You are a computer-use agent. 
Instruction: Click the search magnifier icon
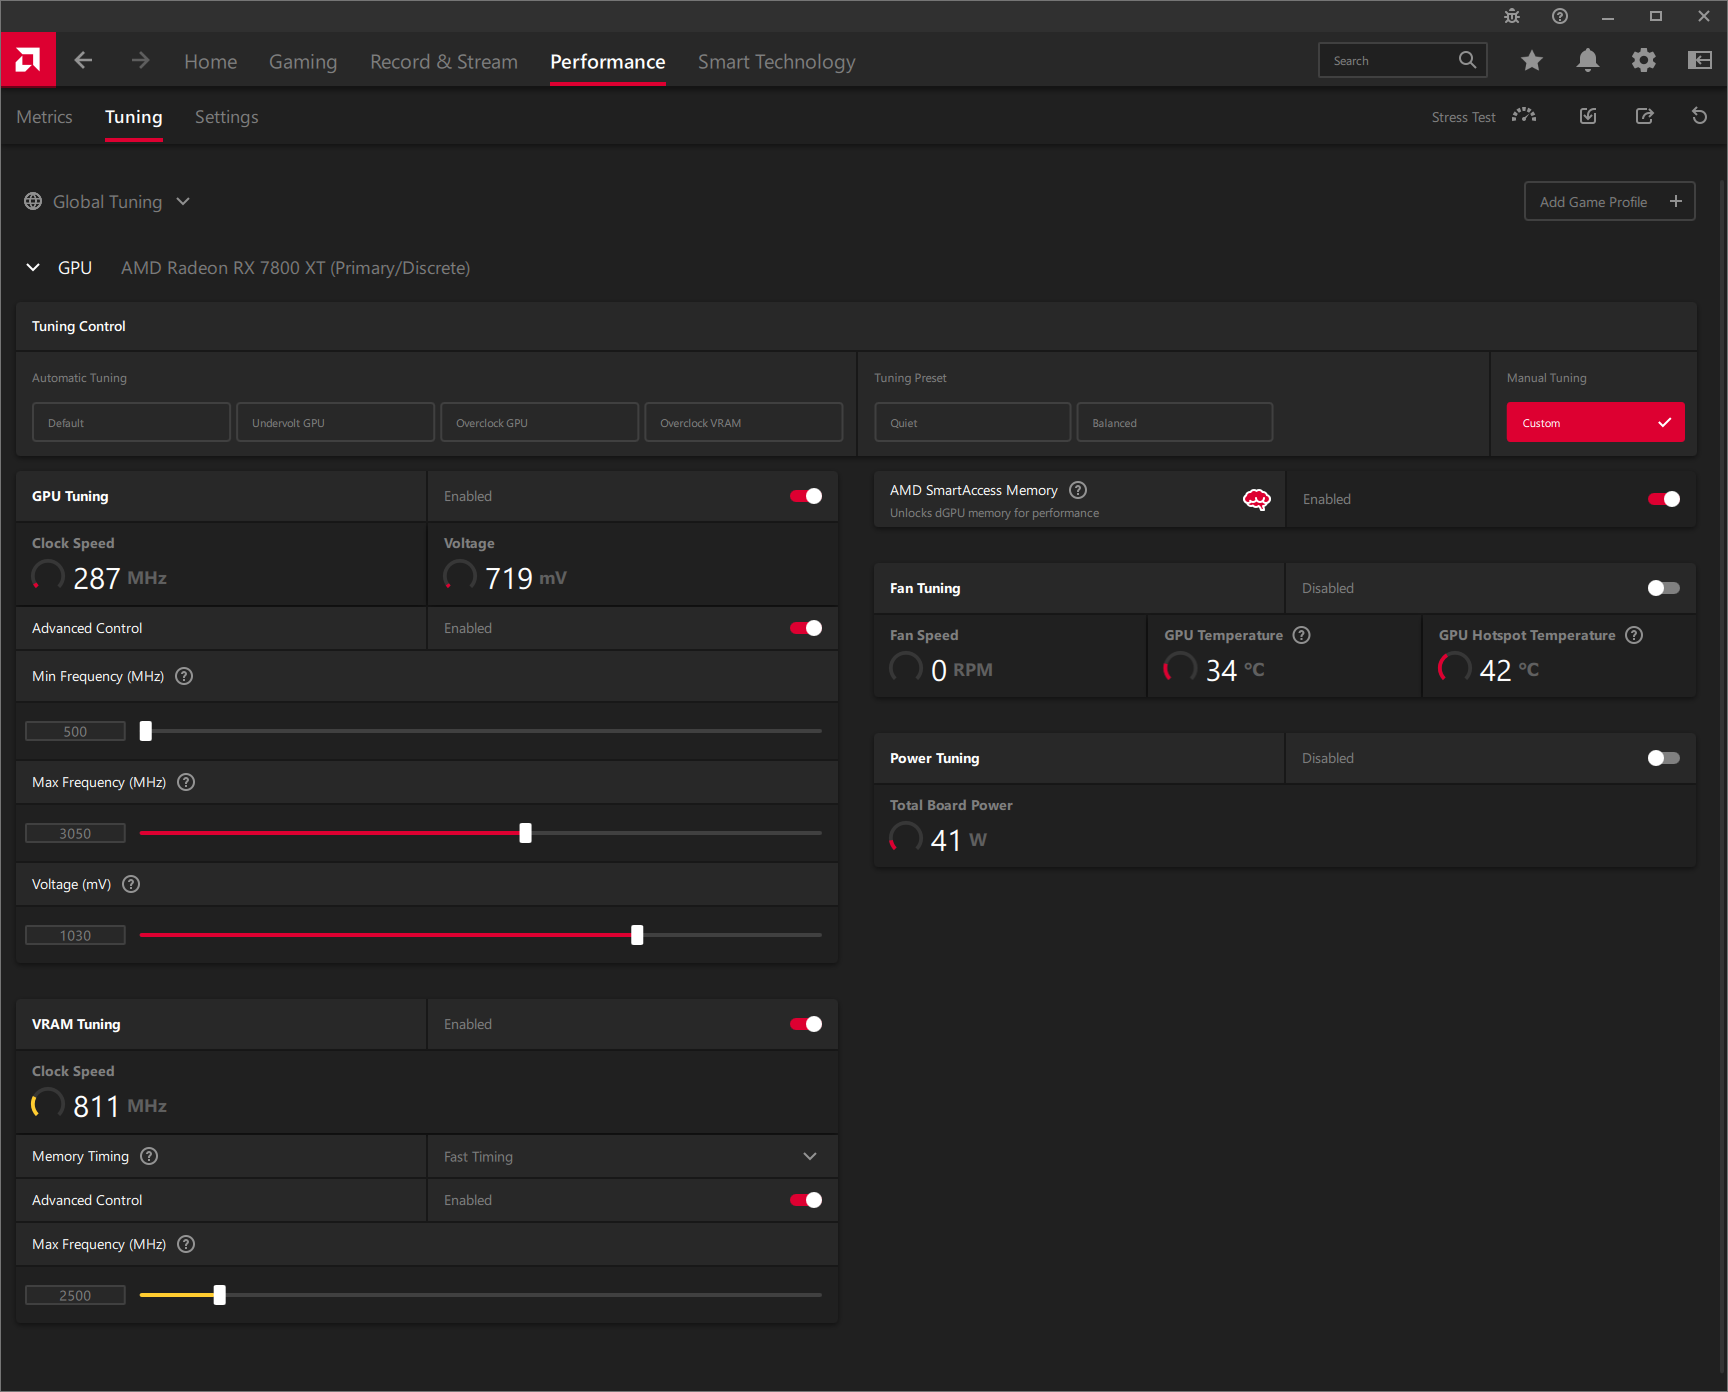tap(1467, 60)
